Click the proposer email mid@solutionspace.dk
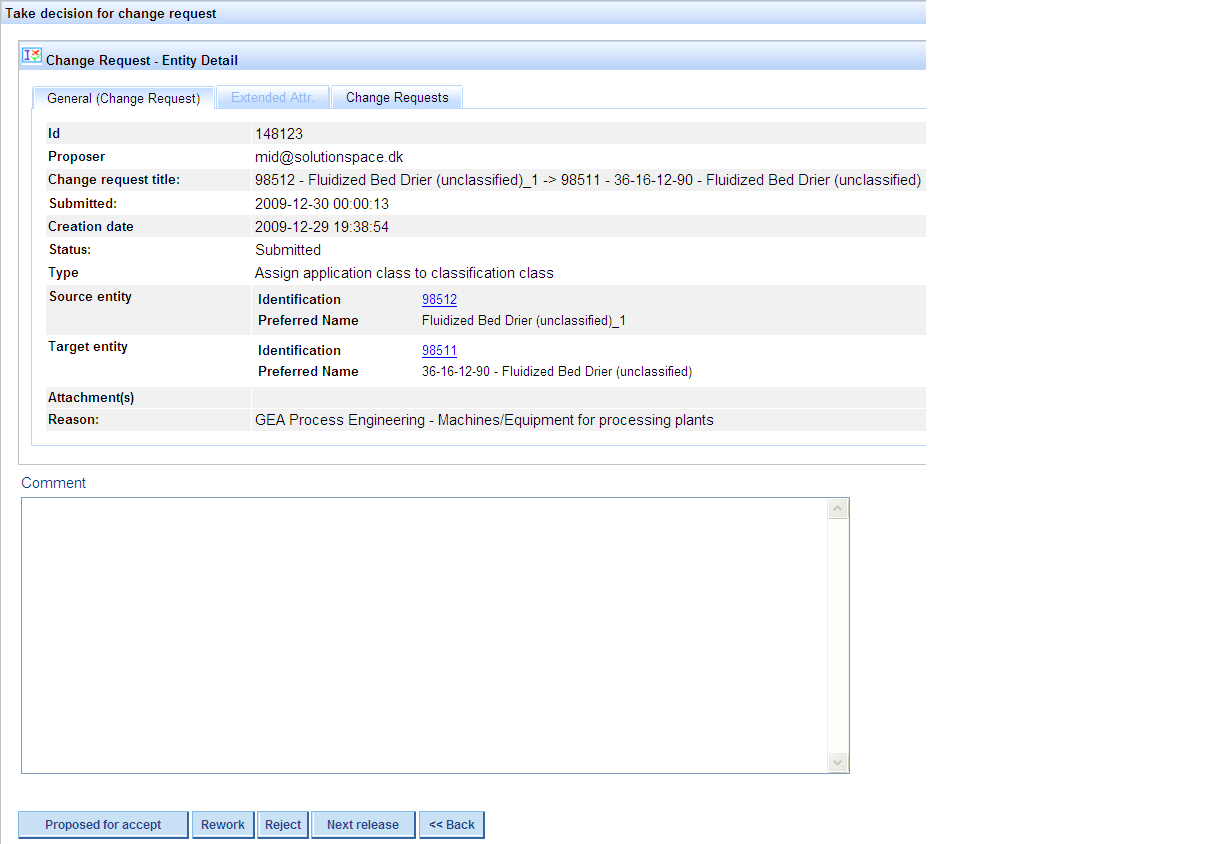1210x844 pixels. (329, 157)
